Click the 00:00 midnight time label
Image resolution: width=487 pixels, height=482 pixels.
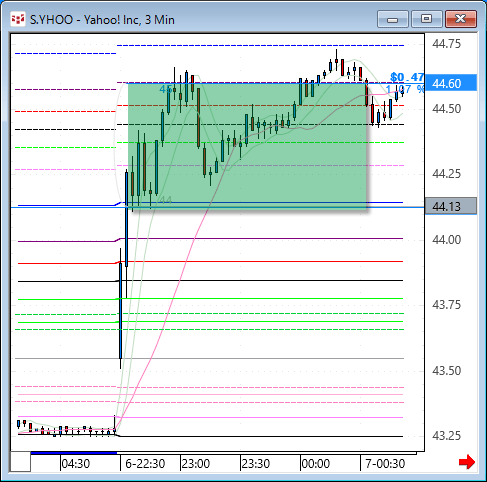pos(316,464)
